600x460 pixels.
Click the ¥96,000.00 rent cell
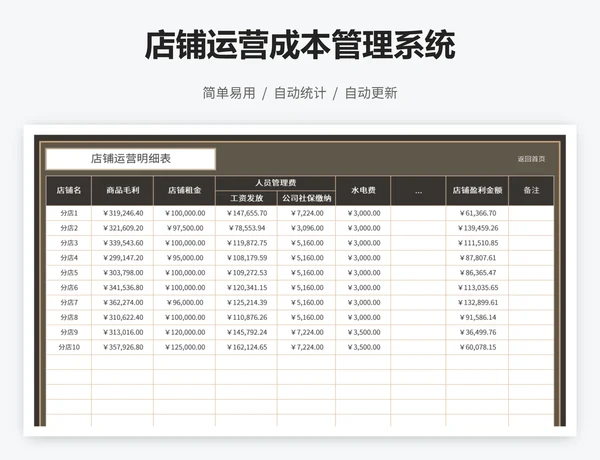[184, 303]
